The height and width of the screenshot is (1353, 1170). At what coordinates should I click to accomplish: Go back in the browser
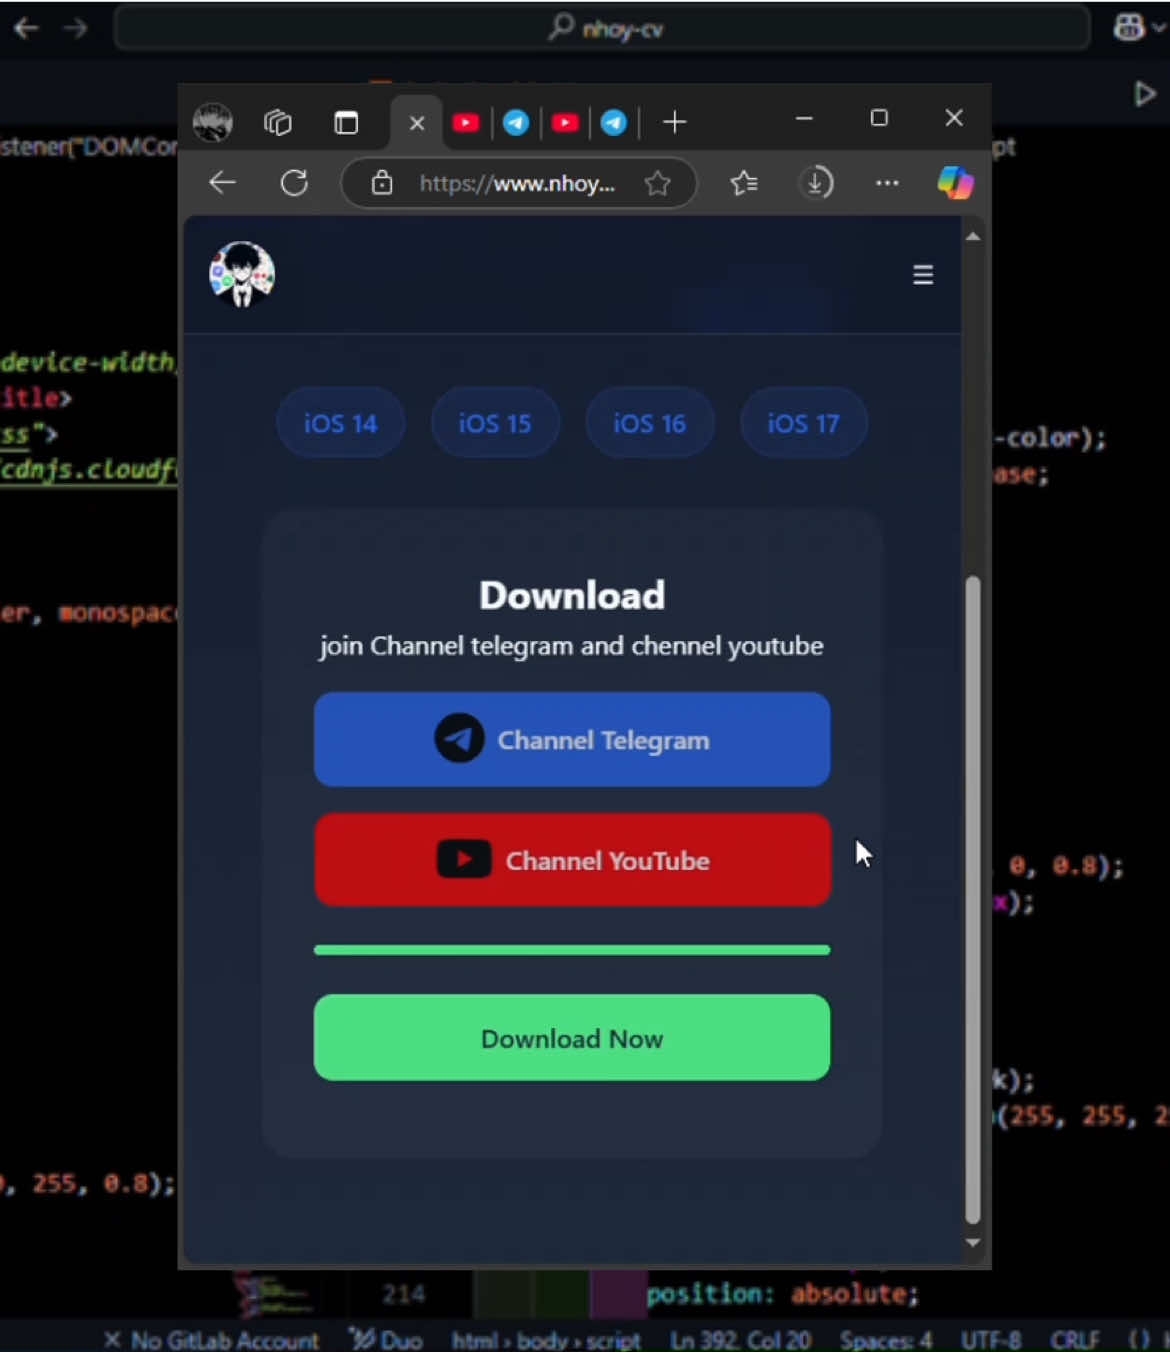[x=222, y=183]
